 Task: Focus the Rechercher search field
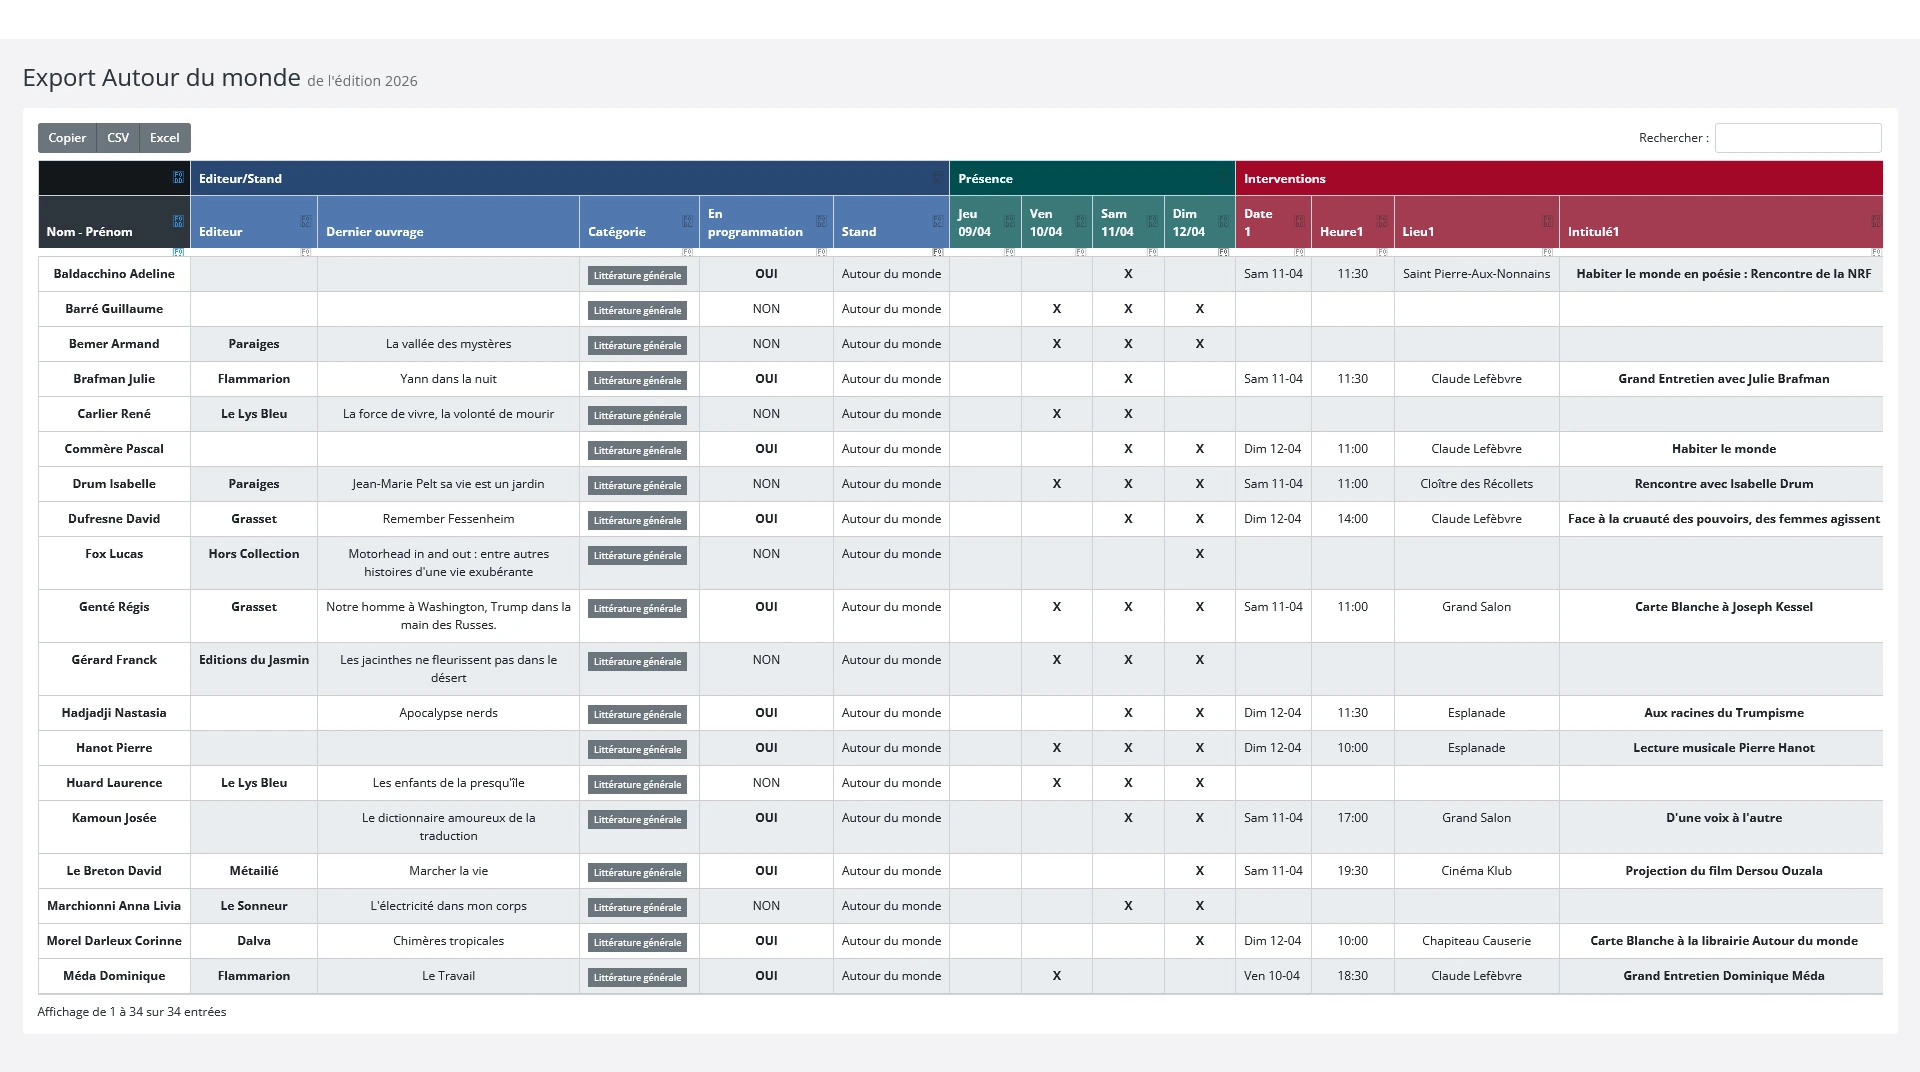[1797, 138]
